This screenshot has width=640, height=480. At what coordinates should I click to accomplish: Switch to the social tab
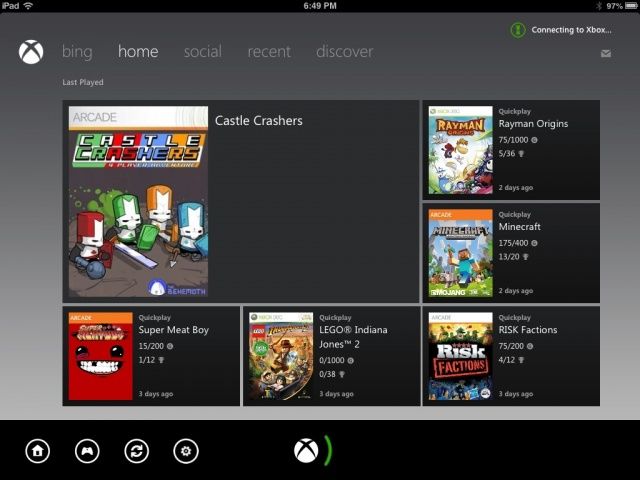point(202,52)
